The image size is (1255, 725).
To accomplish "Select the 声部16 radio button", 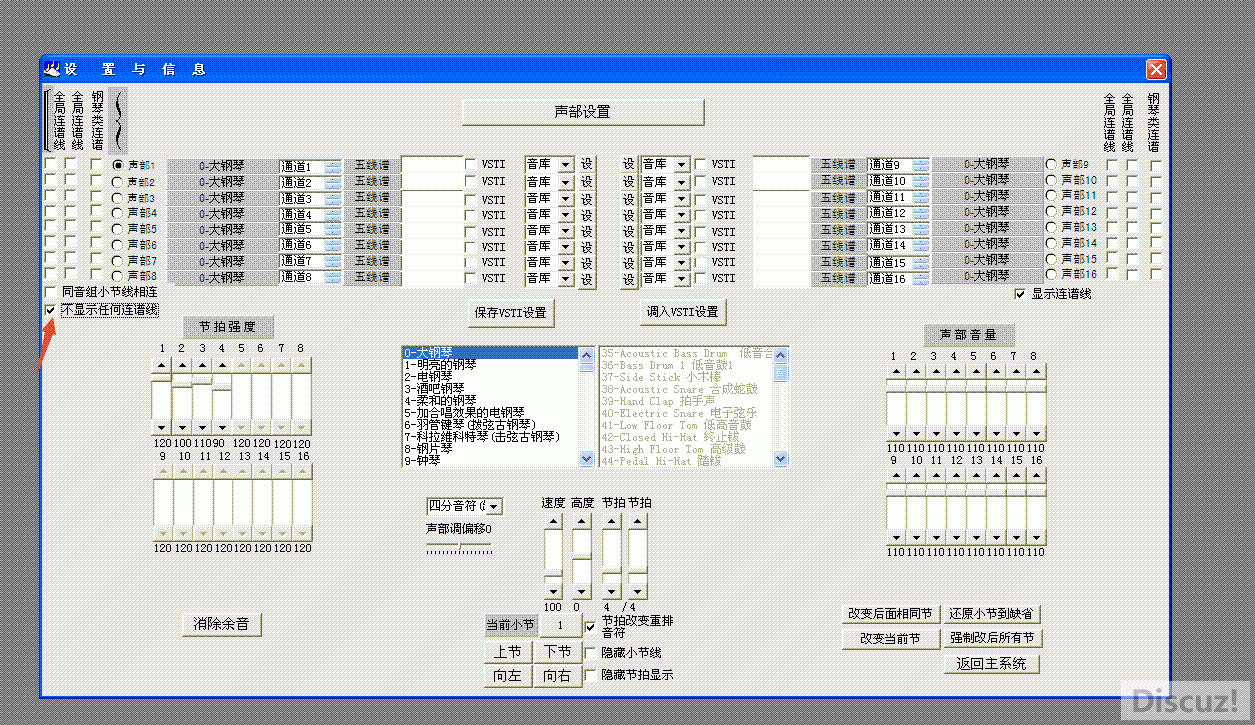I will [x=1051, y=274].
